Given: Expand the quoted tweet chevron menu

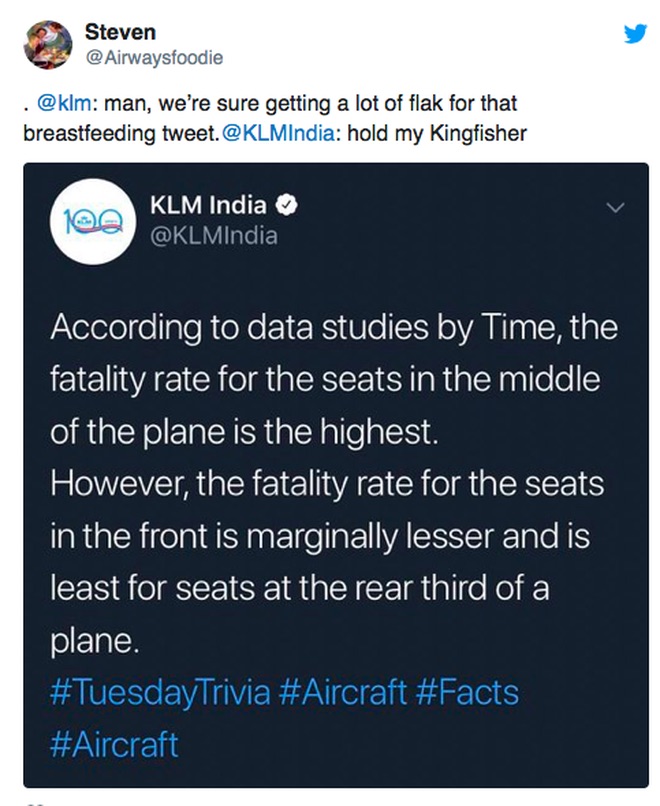Looking at the screenshot, I should click(615, 208).
